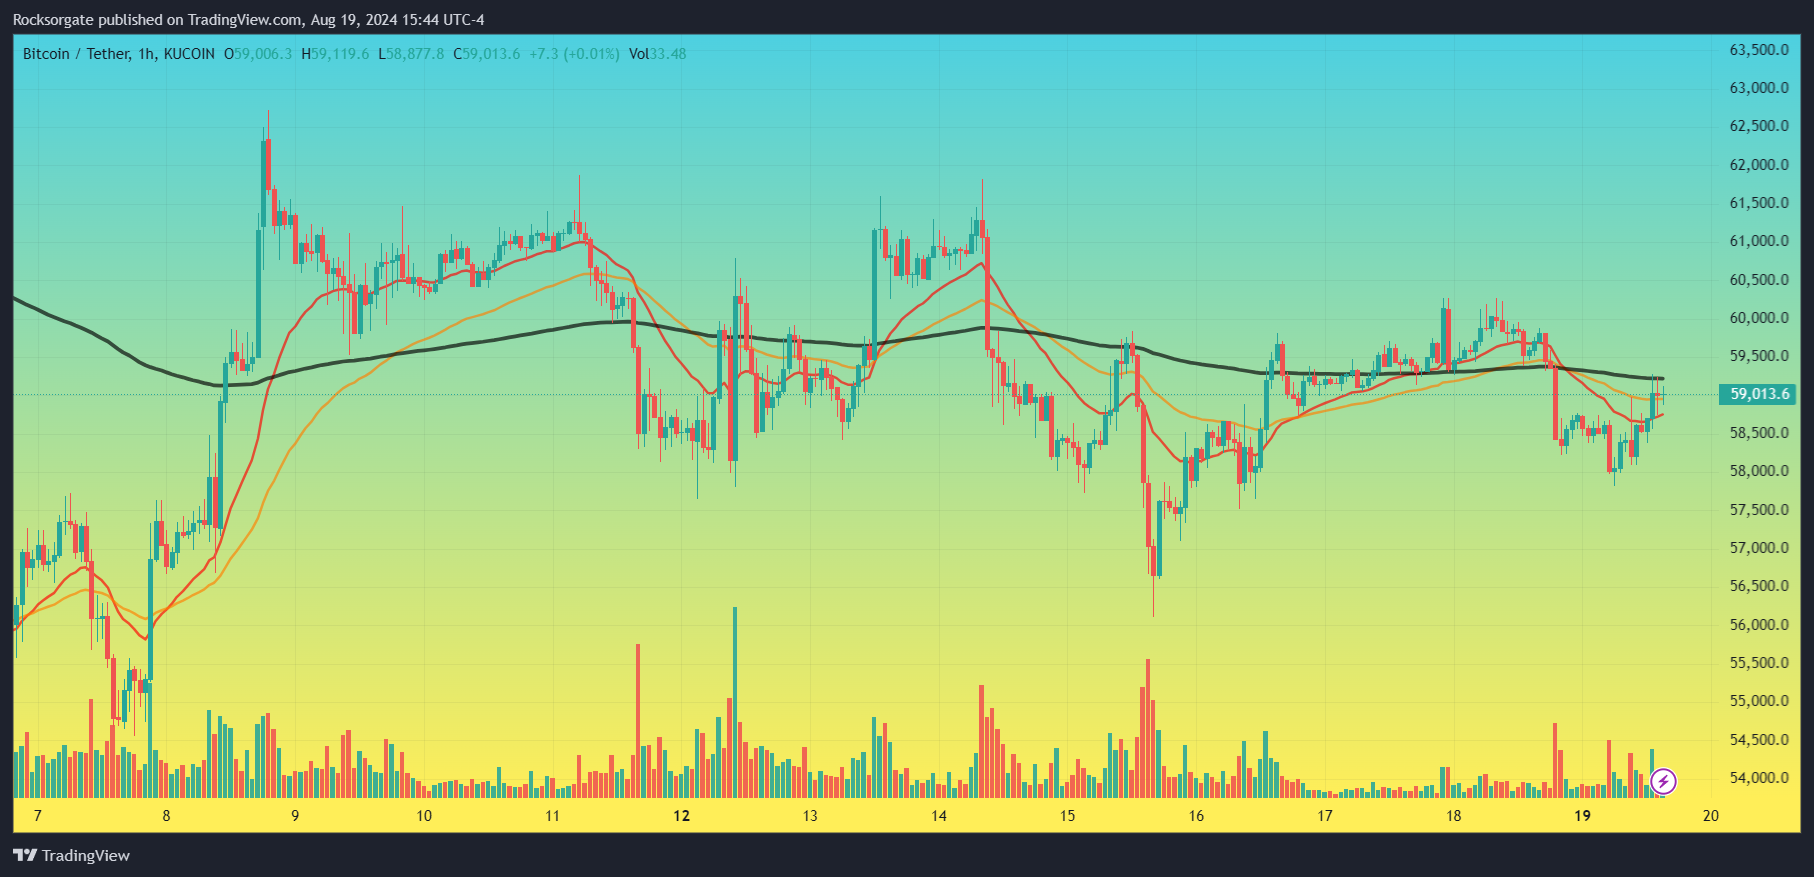The width and height of the screenshot is (1814, 877).
Task: Click the 55,500.0 price axis label
Action: (1759, 663)
